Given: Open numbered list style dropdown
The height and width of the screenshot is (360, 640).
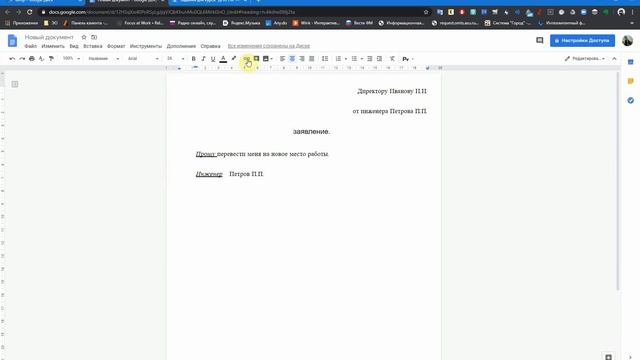Looking at the screenshot, I should [x=346, y=59].
